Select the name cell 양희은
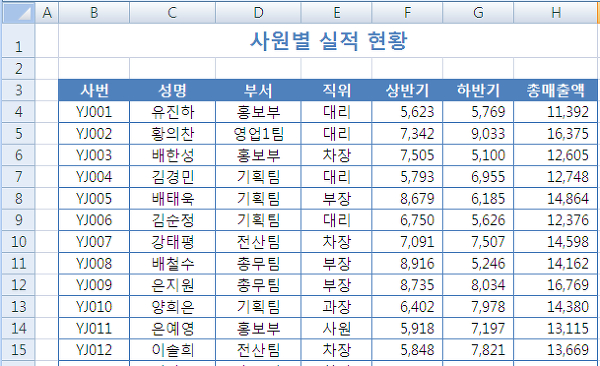The height and width of the screenshot is (366, 600). click(x=173, y=307)
